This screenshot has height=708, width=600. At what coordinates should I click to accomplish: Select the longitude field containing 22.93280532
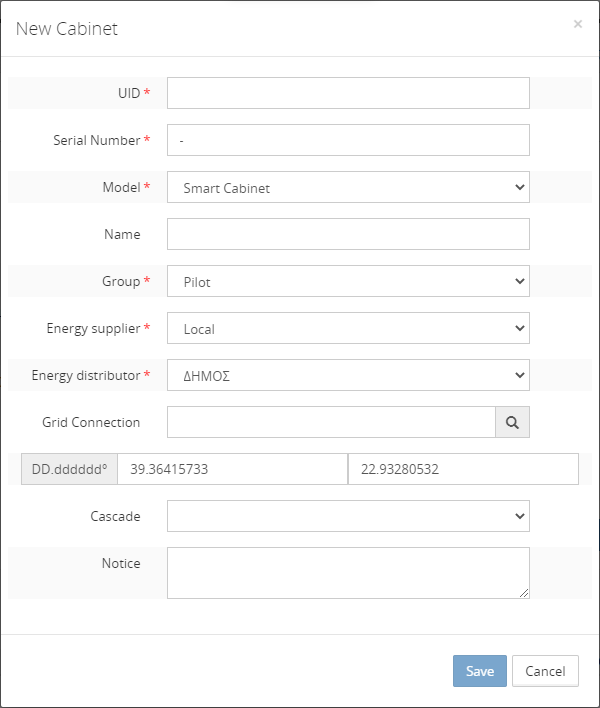tap(463, 469)
